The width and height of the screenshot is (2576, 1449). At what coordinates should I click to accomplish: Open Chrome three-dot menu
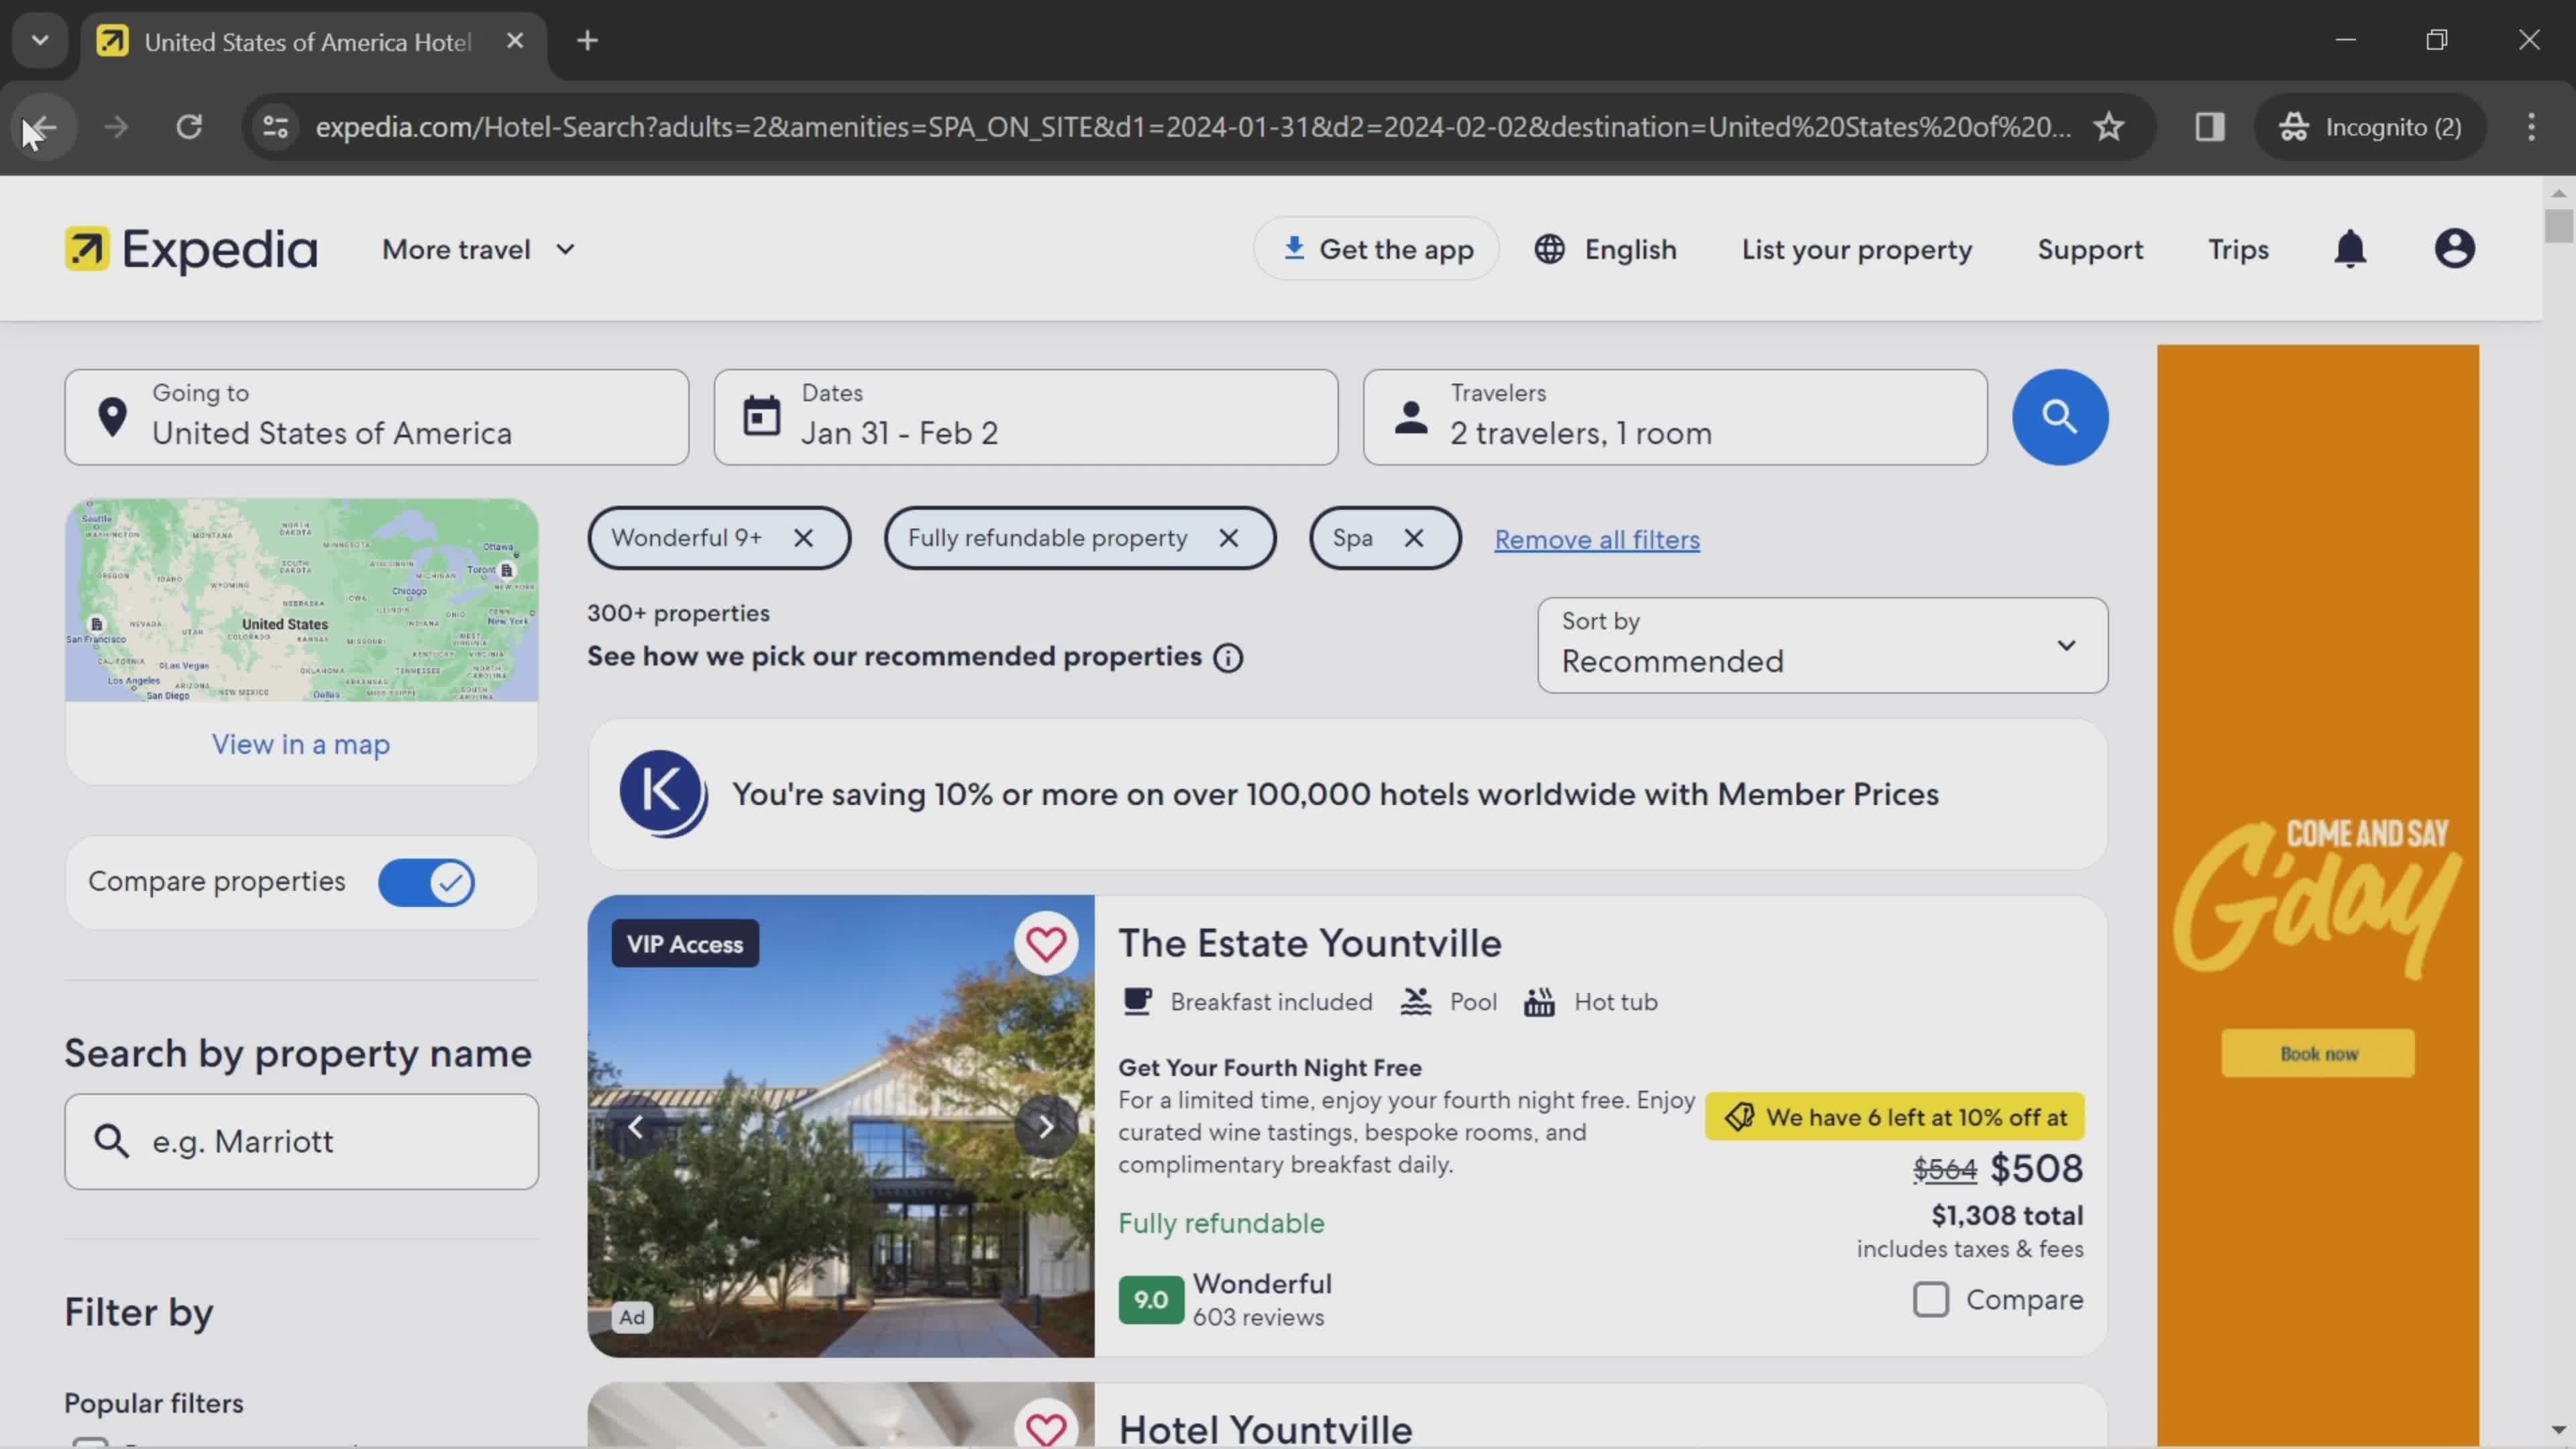[2531, 127]
